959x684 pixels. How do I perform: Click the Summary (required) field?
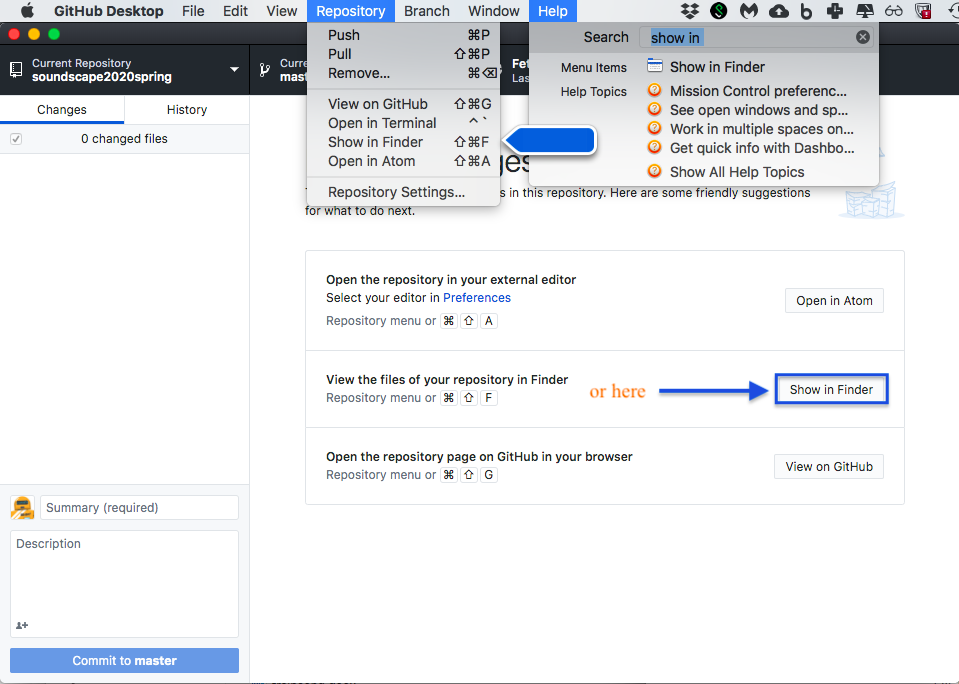click(139, 508)
